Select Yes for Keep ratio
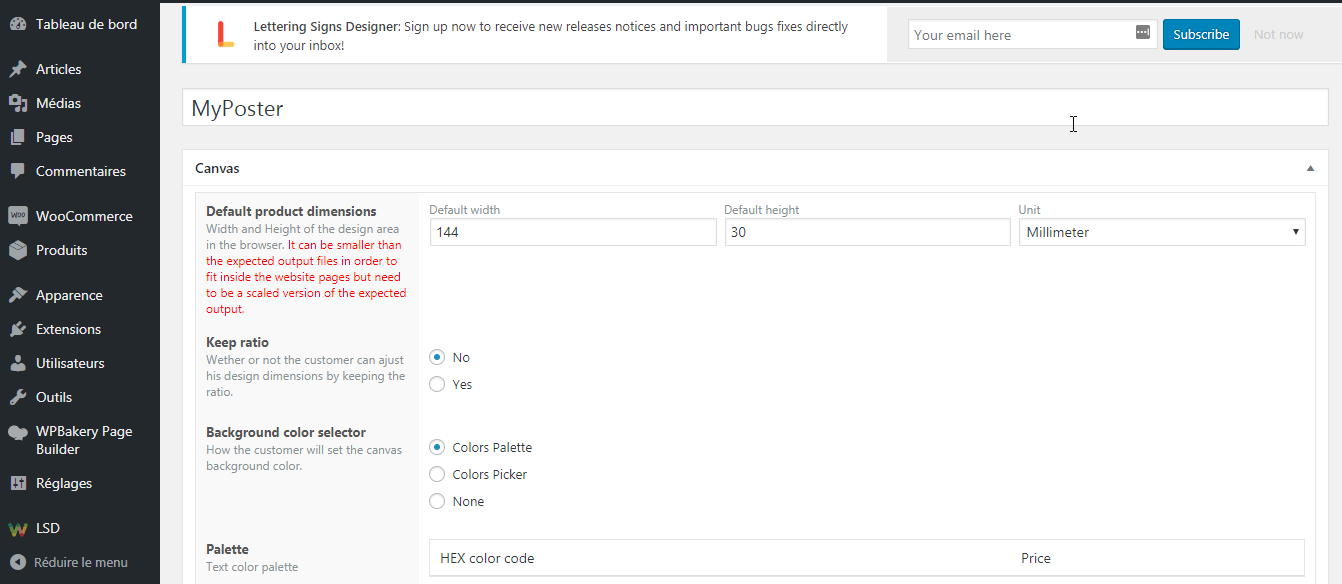Screen dimensions: 1342x584 pyautogui.click(x=437, y=384)
